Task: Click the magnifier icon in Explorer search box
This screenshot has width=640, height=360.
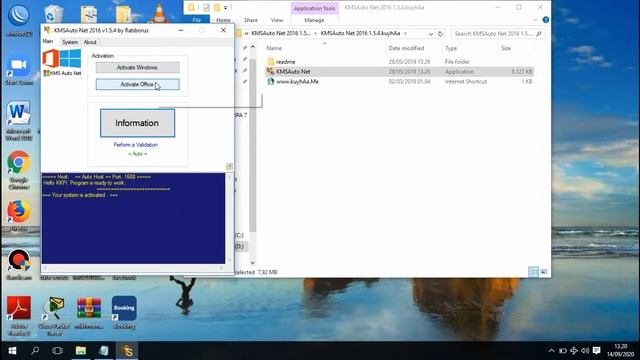Action: coord(538,33)
